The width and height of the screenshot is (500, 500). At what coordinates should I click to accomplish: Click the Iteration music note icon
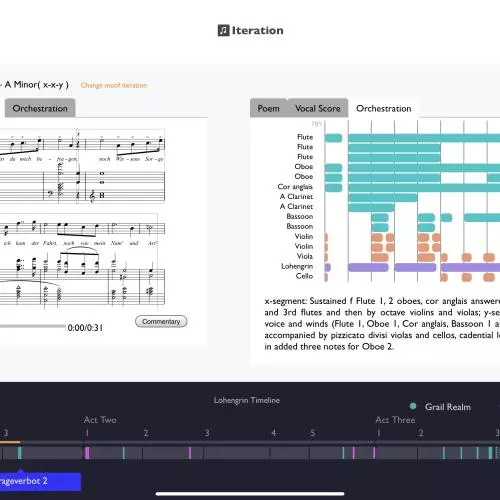tap(223, 30)
